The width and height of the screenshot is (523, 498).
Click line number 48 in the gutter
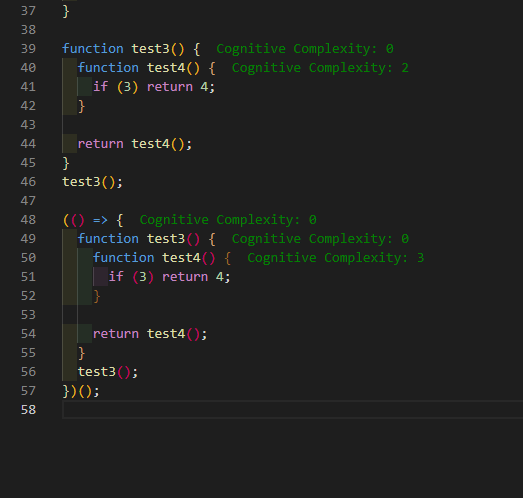28,220
